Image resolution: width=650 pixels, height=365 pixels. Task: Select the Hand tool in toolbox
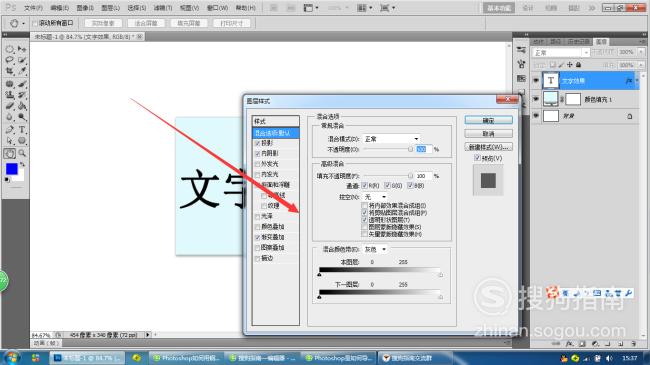coord(10,153)
